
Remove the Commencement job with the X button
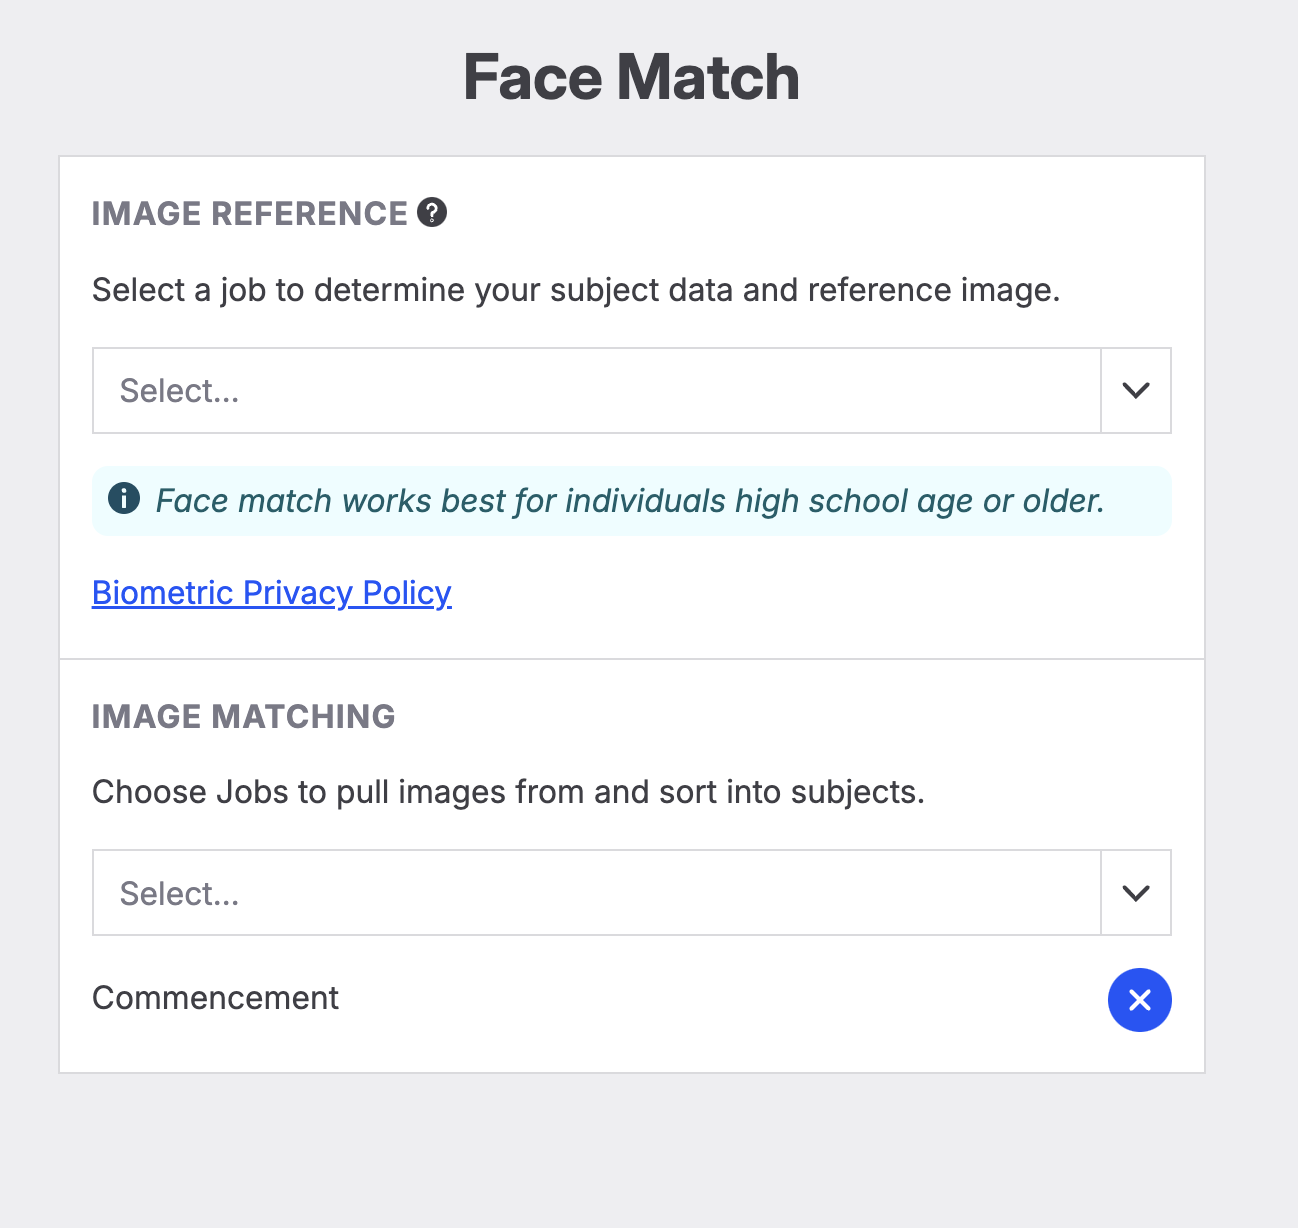(x=1139, y=1000)
